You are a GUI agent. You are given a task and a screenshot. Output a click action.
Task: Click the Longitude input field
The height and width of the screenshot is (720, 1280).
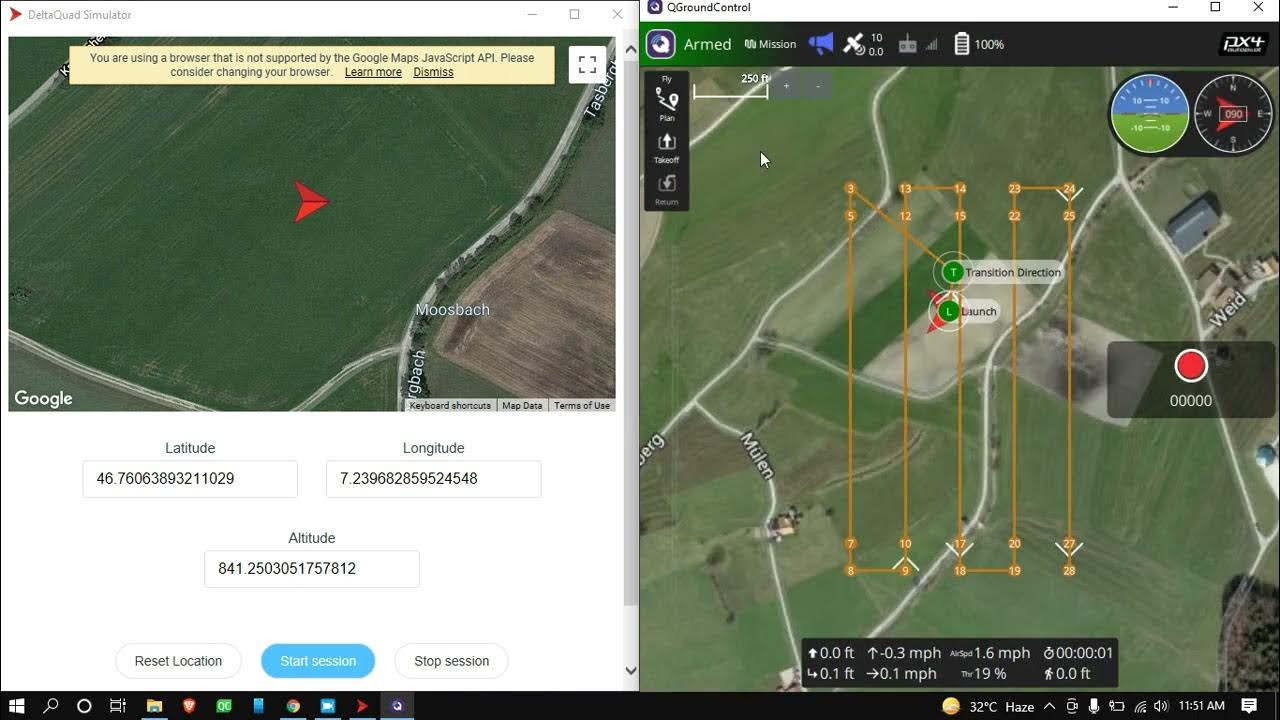[434, 479]
